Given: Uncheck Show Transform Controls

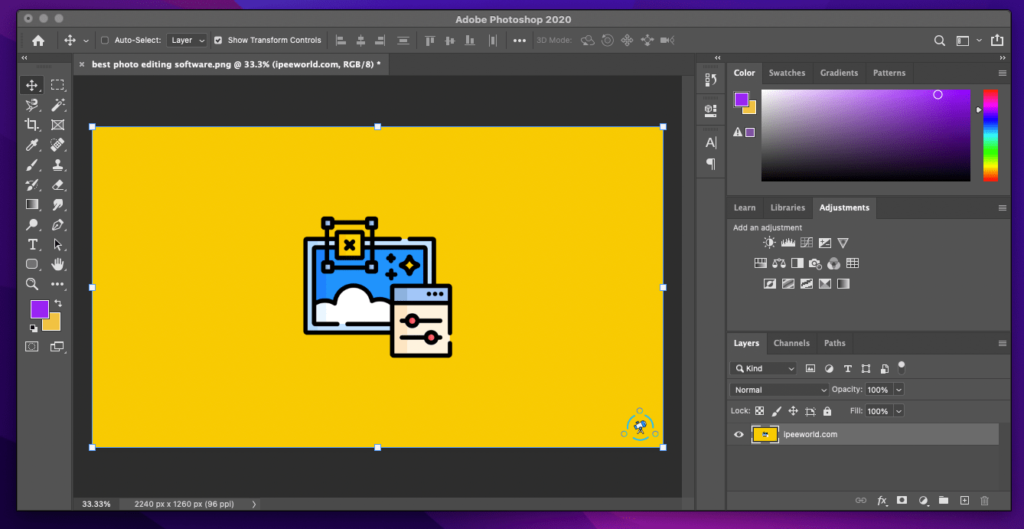Looking at the screenshot, I should (x=218, y=40).
